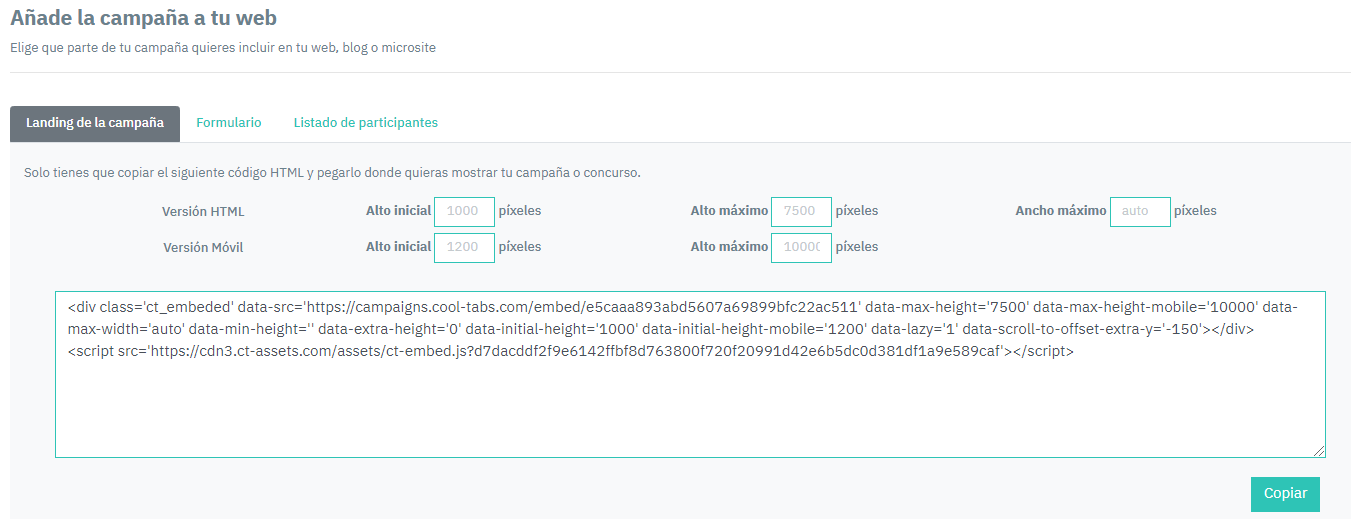Focus the Versión Móvil Alto máximo field
This screenshot has width=1351, height=519.
click(801, 247)
